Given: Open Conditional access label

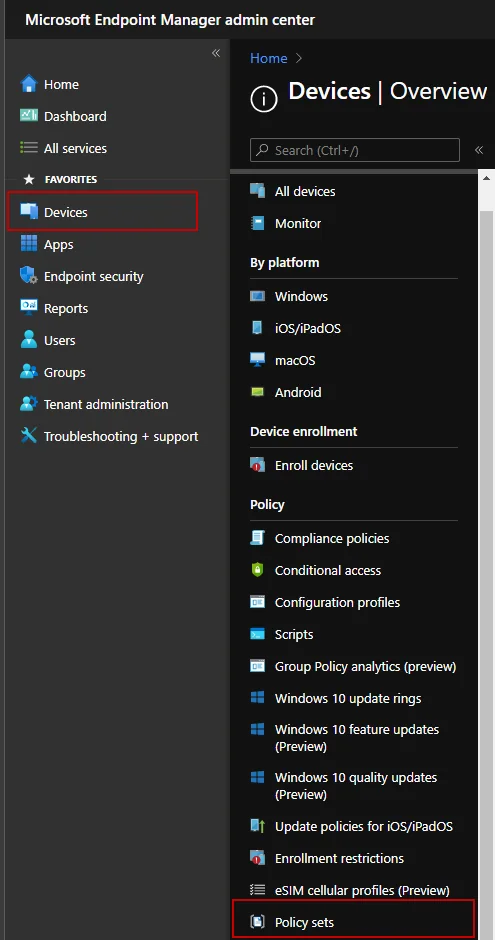Looking at the screenshot, I should [x=328, y=570].
